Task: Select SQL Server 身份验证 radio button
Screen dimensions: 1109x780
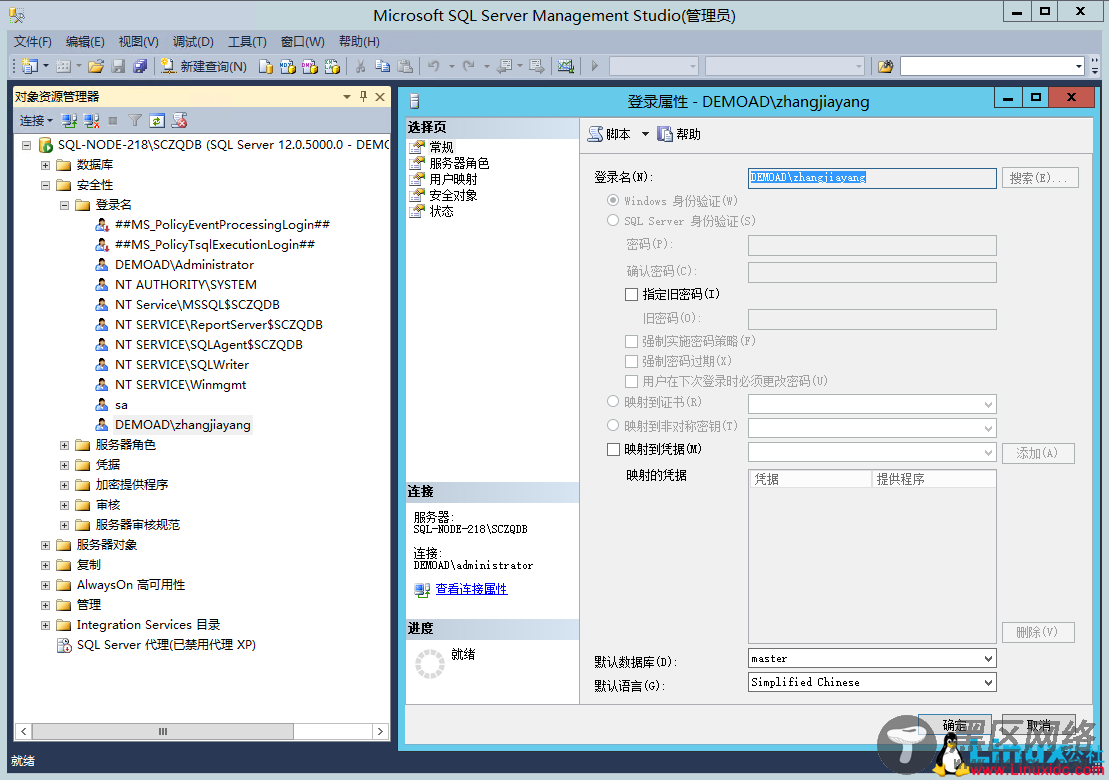Action: (x=613, y=221)
